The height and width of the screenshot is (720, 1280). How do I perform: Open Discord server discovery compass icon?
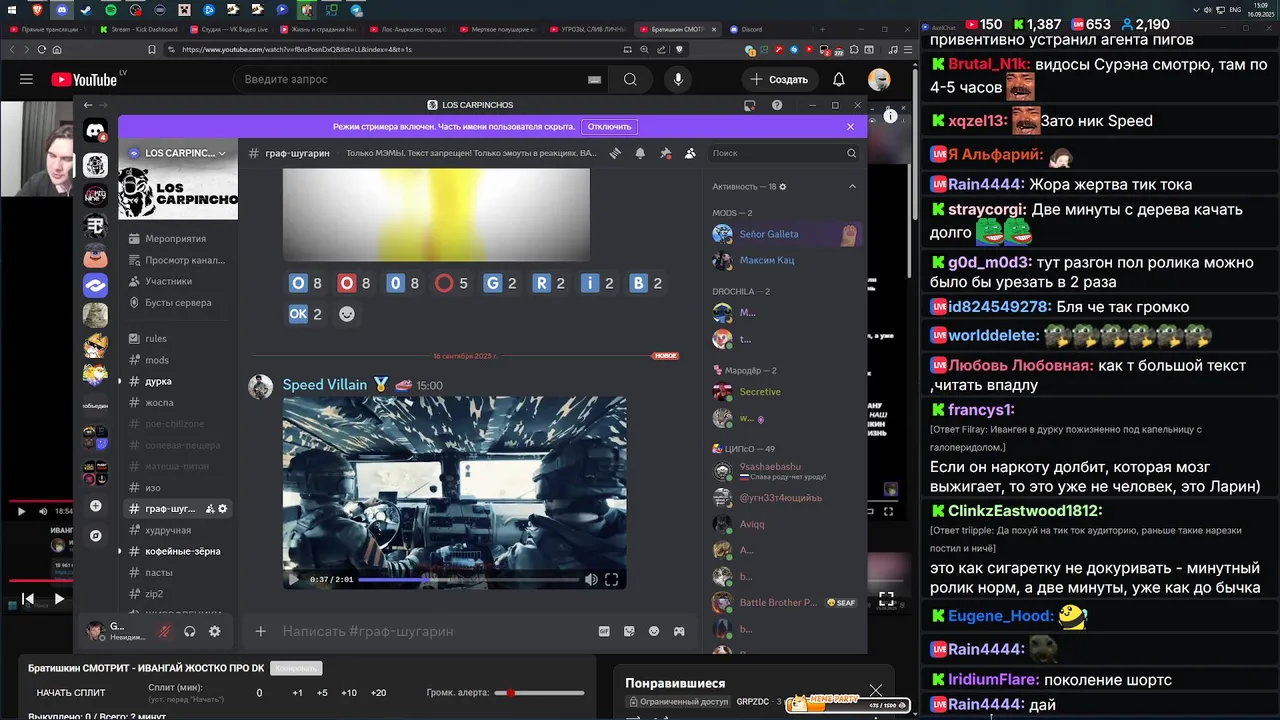(95, 536)
